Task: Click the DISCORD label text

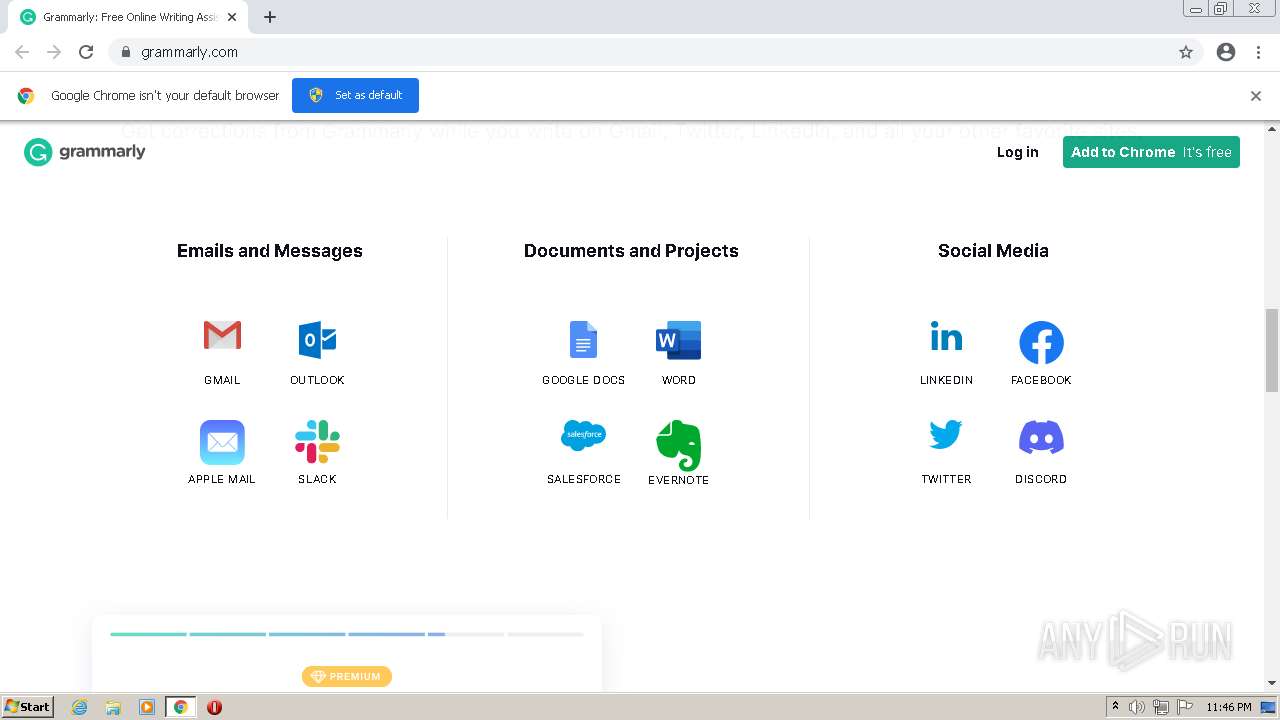Action: coord(1041,479)
